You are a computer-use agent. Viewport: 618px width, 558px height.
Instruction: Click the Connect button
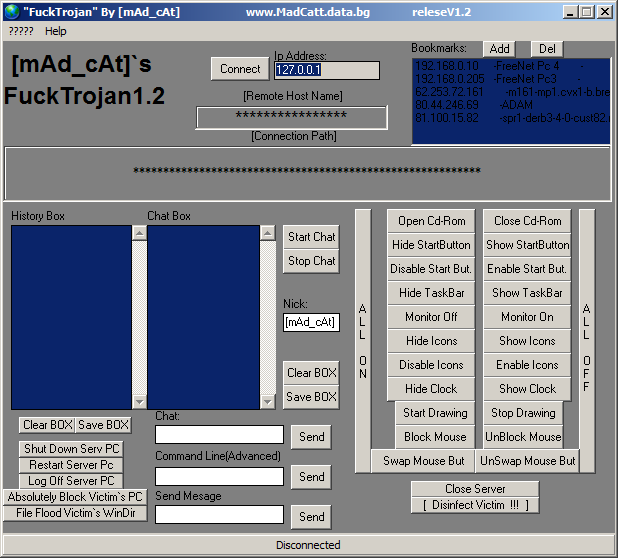pyautogui.click(x=240, y=69)
